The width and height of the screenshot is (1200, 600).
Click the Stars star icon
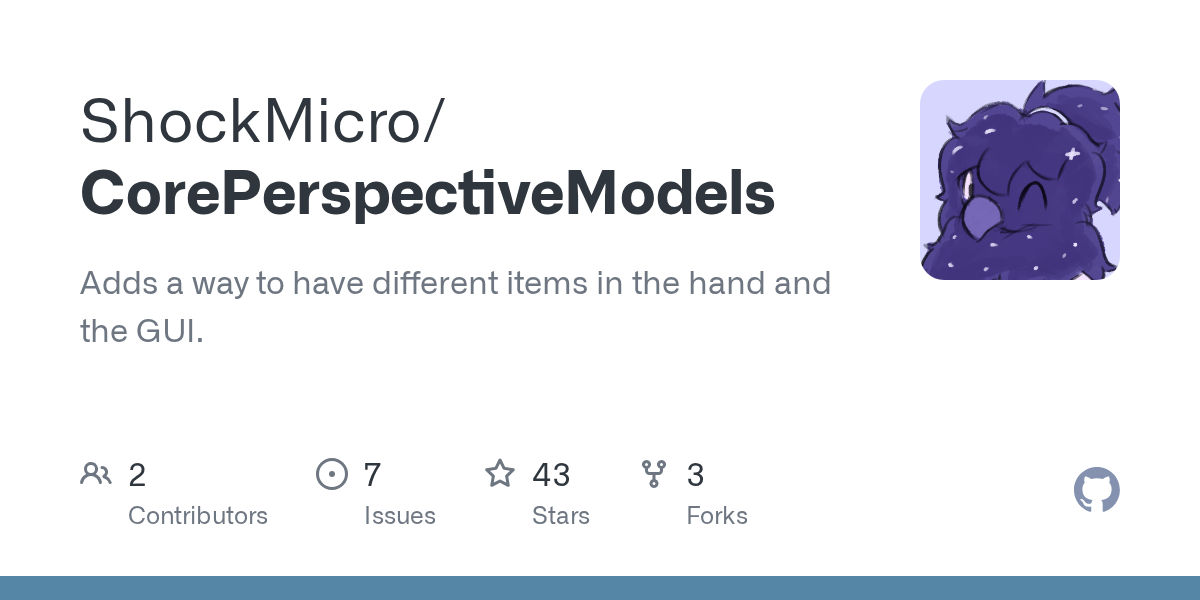coord(500,473)
